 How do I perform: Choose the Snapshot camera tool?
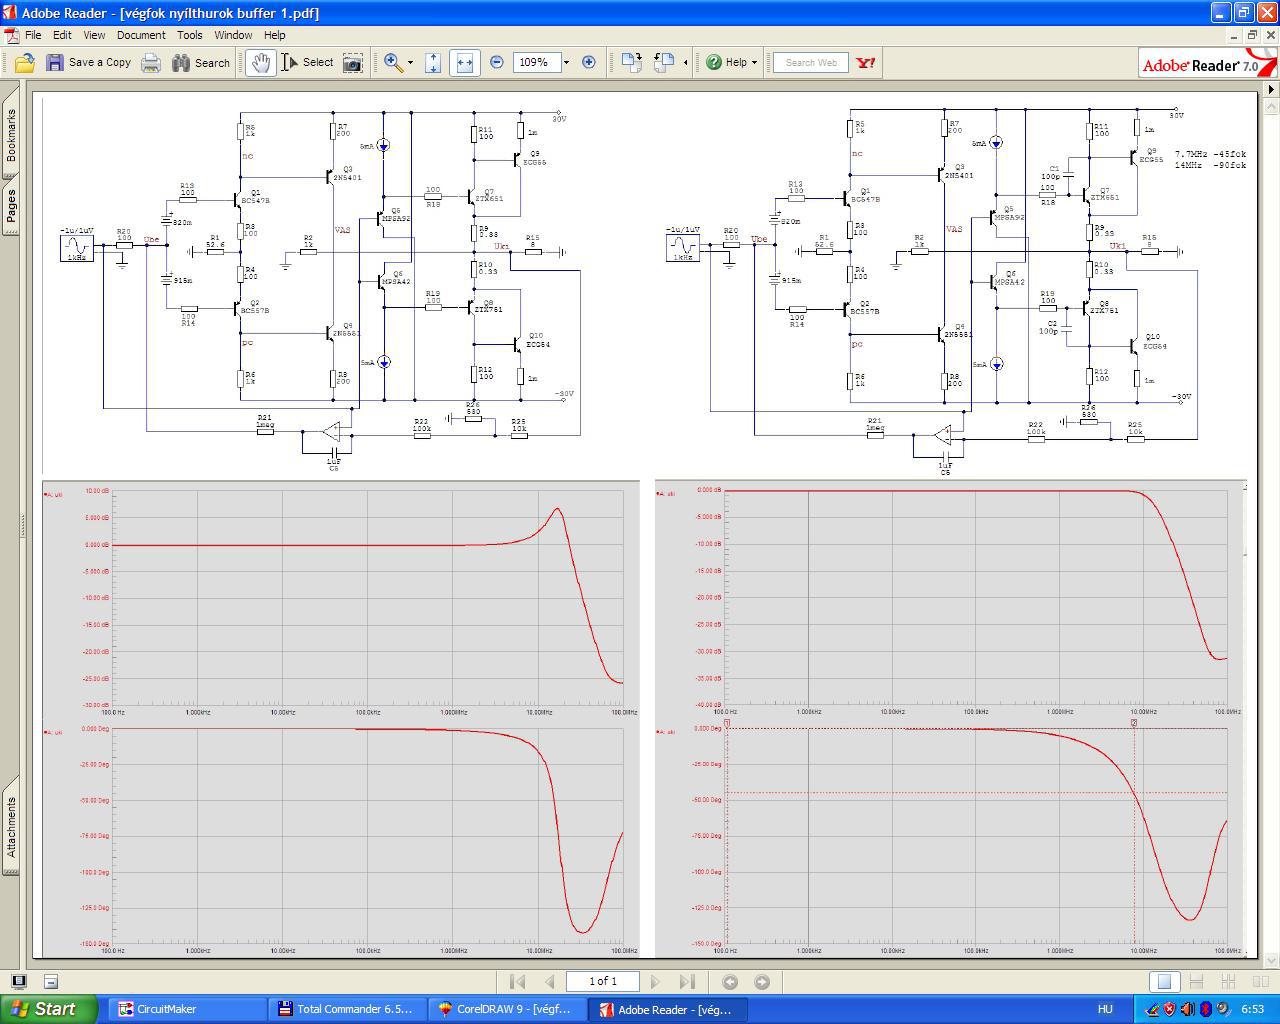tap(353, 62)
